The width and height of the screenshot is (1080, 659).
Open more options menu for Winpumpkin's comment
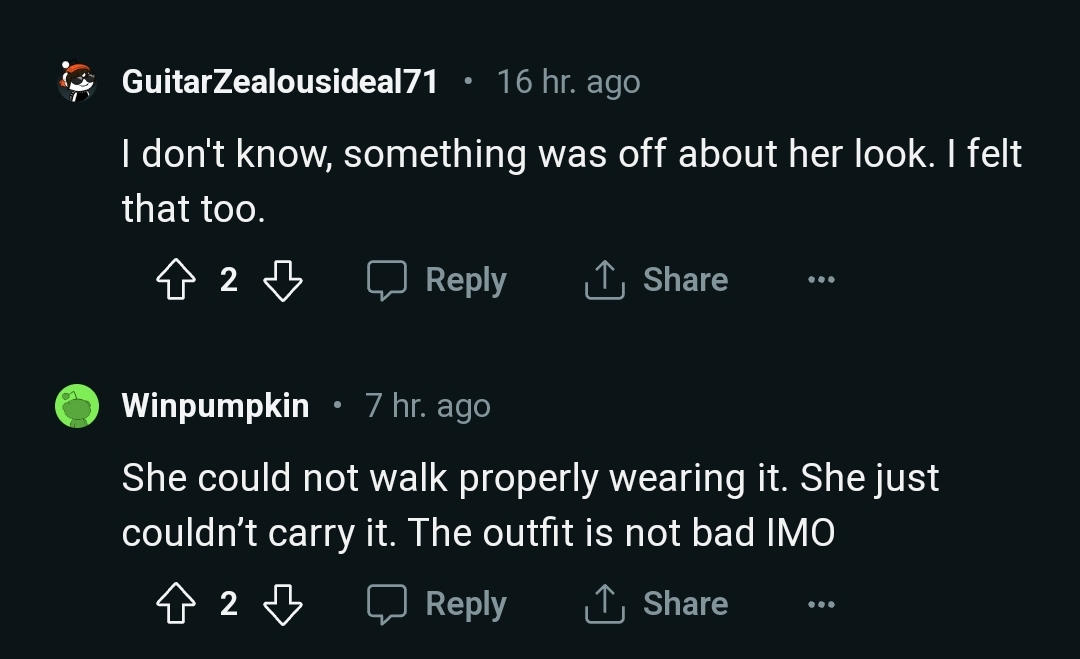click(x=821, y=604)
